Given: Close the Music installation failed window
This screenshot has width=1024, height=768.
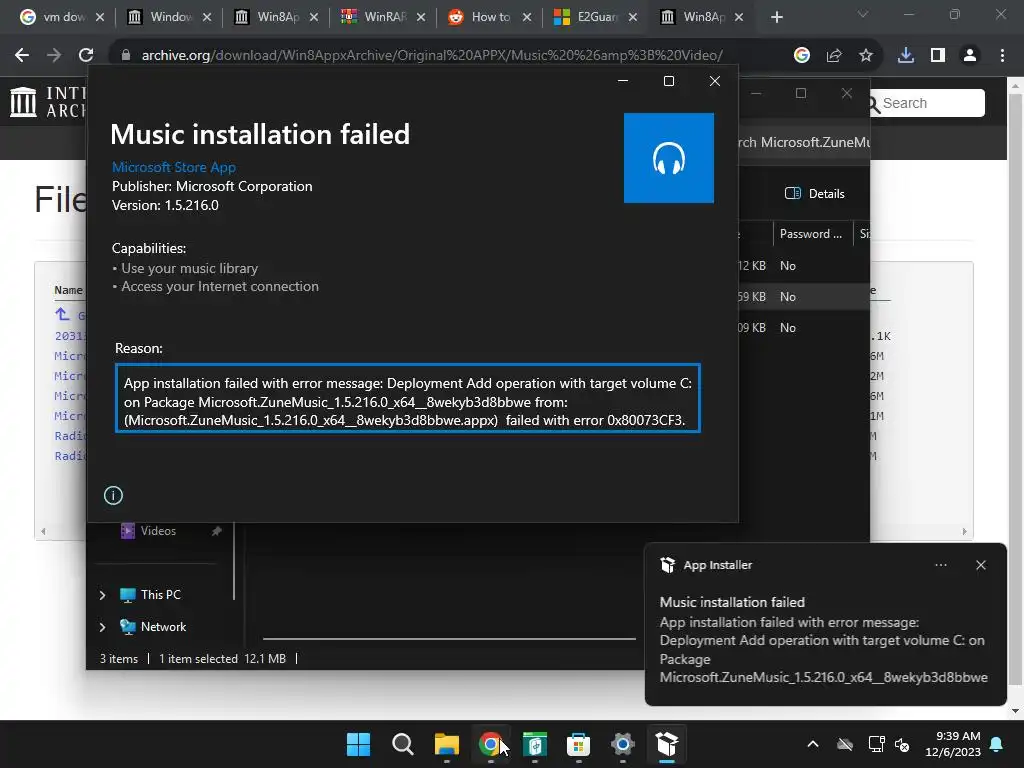Looking at the screenshot, I should point(715,81).
